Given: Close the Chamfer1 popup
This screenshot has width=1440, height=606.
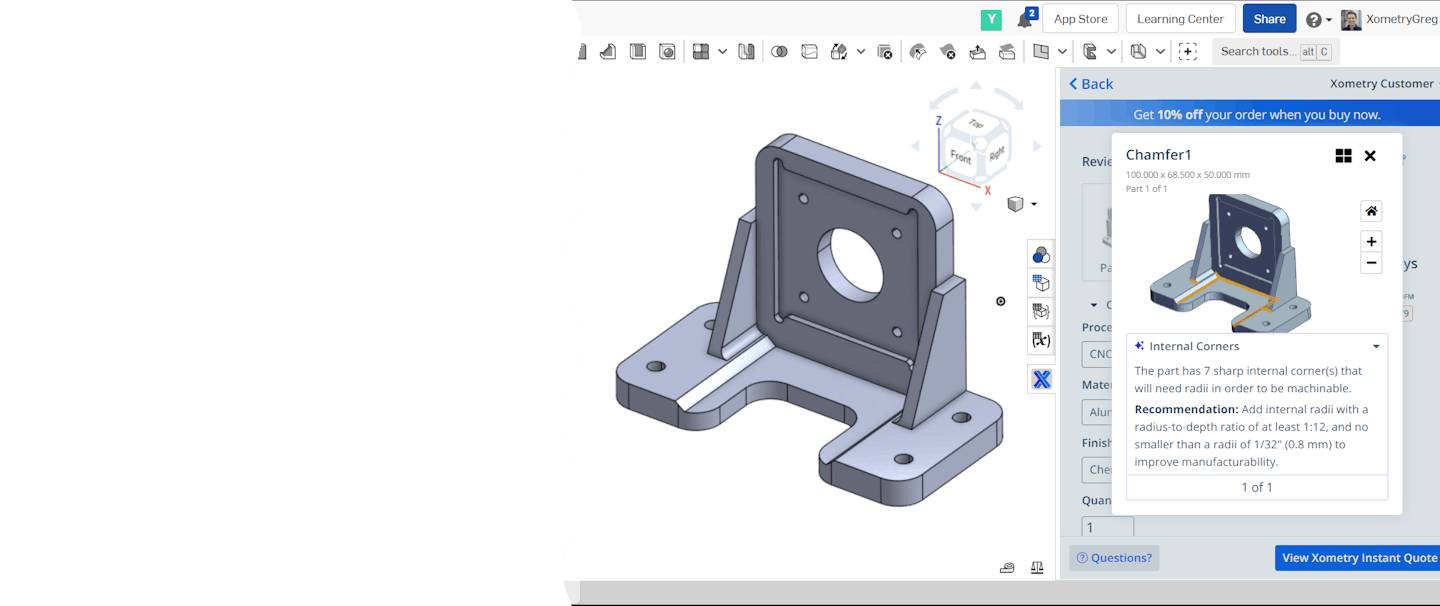Looking at the screenshot, I should 1370,155.
